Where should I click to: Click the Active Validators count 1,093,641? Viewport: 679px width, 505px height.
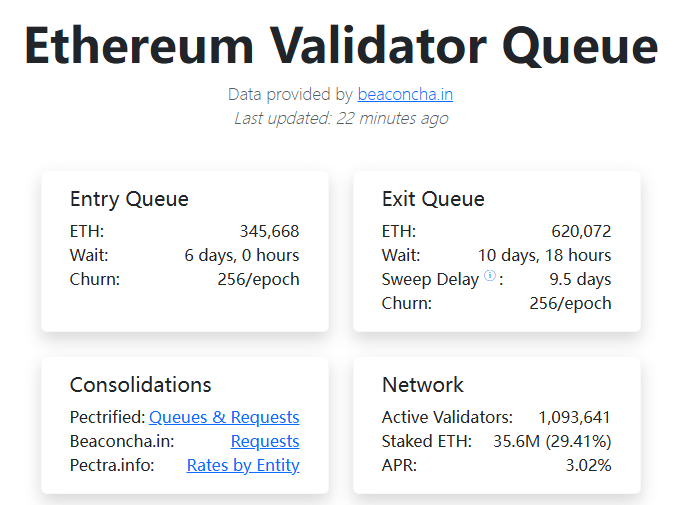coord(574,418)
